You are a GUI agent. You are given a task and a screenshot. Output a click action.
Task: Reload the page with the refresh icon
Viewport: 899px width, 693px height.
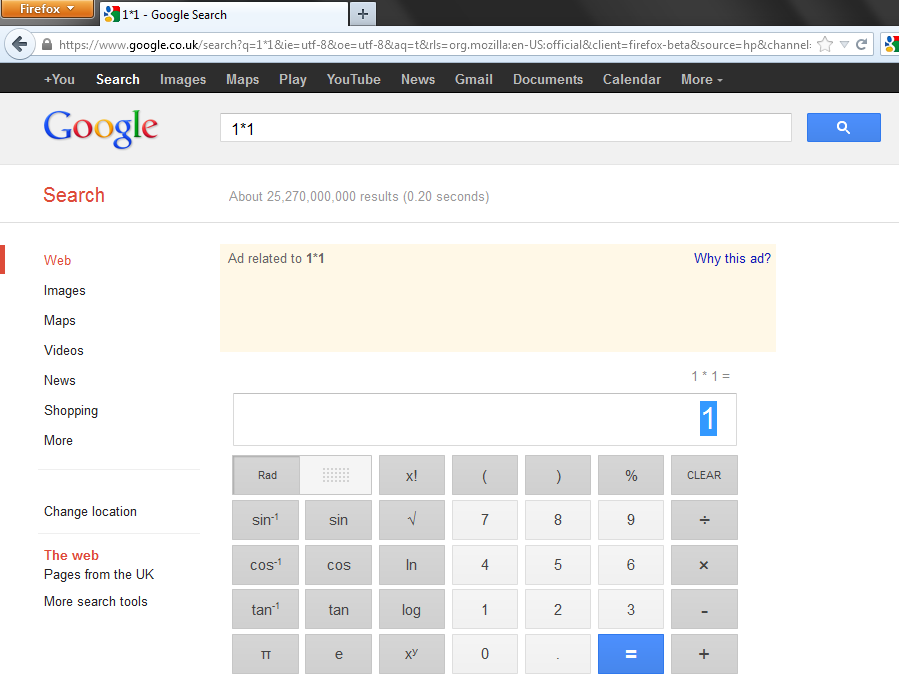pyautogui.click(x=861, y=45)
